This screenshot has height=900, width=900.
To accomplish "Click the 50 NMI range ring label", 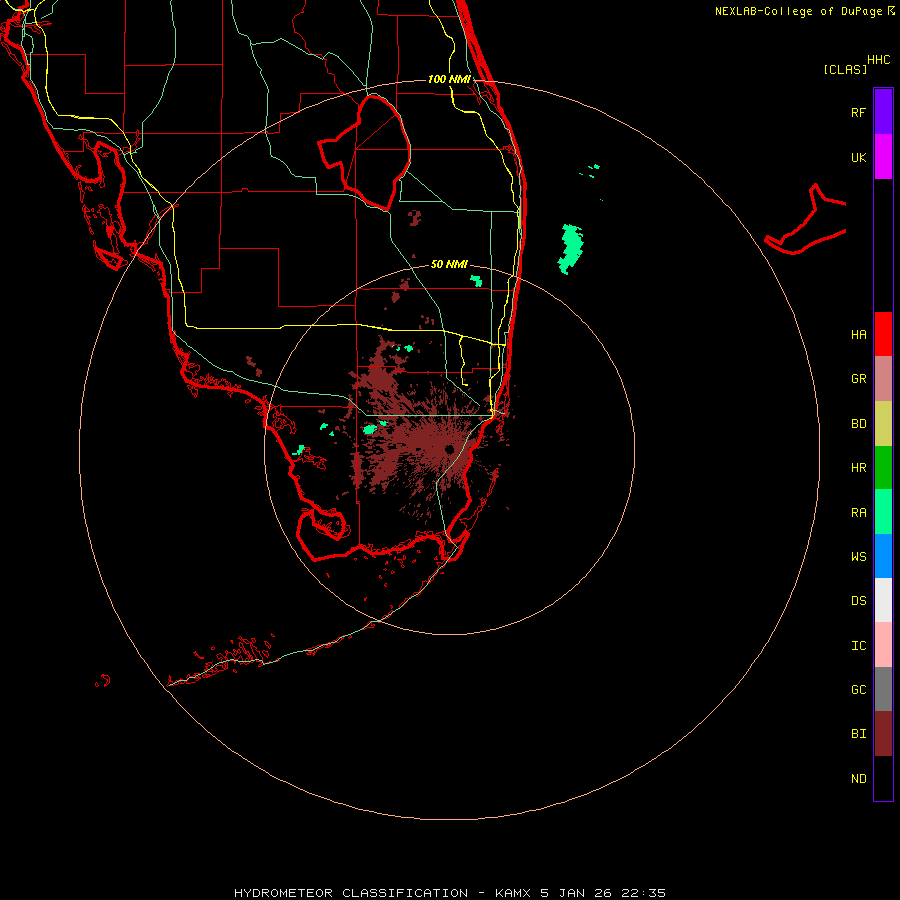I will pyautogui.click(x=449, y=265).
